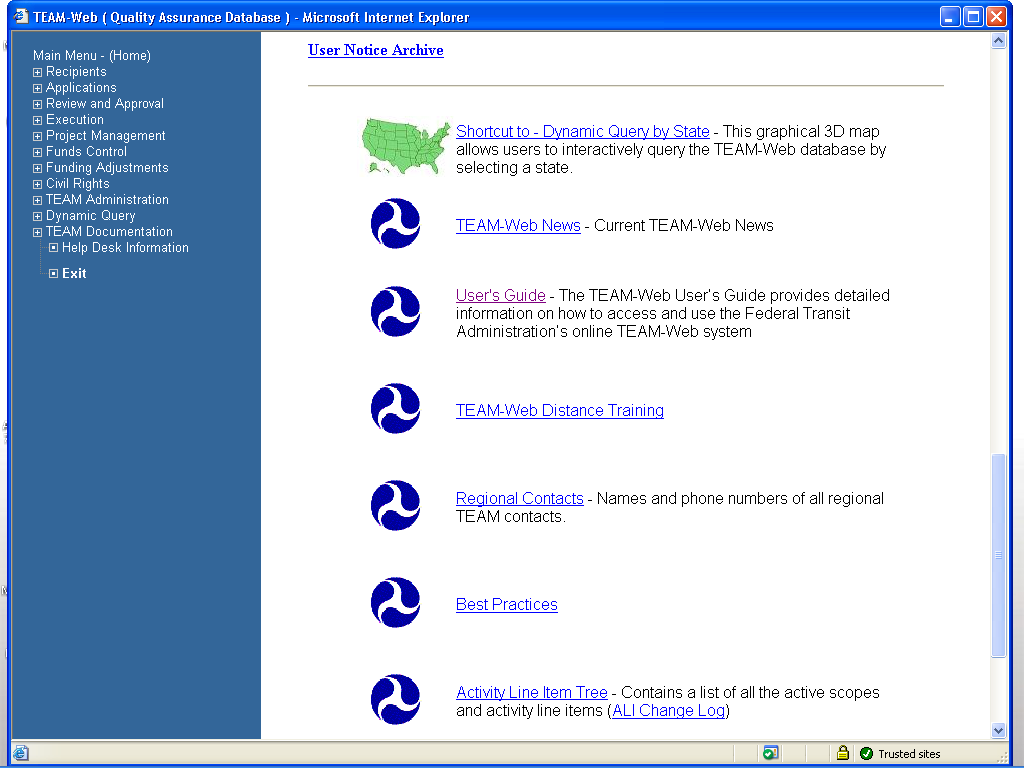This screenshot has height=768, width=1024.
Task: Expand the Review and Approval node
Action: pyautogui.click(x=37, y=104)
